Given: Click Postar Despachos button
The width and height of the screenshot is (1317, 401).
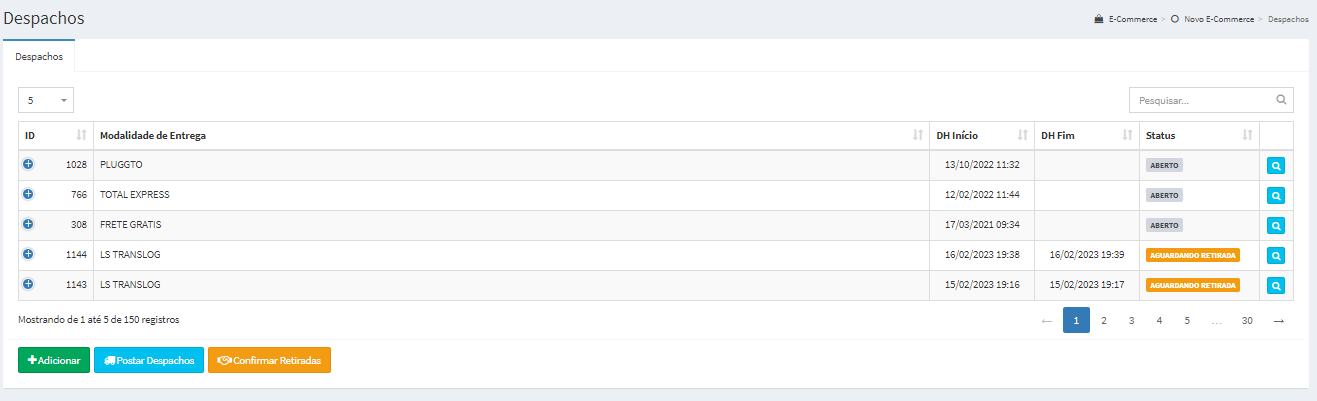Looking at the screenshot, I should [149, 360].
